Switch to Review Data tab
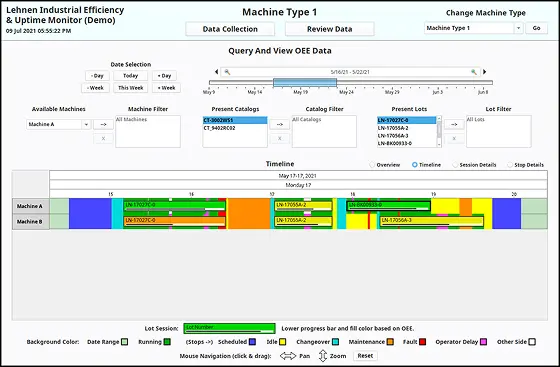560x367 pixels. 330,29
